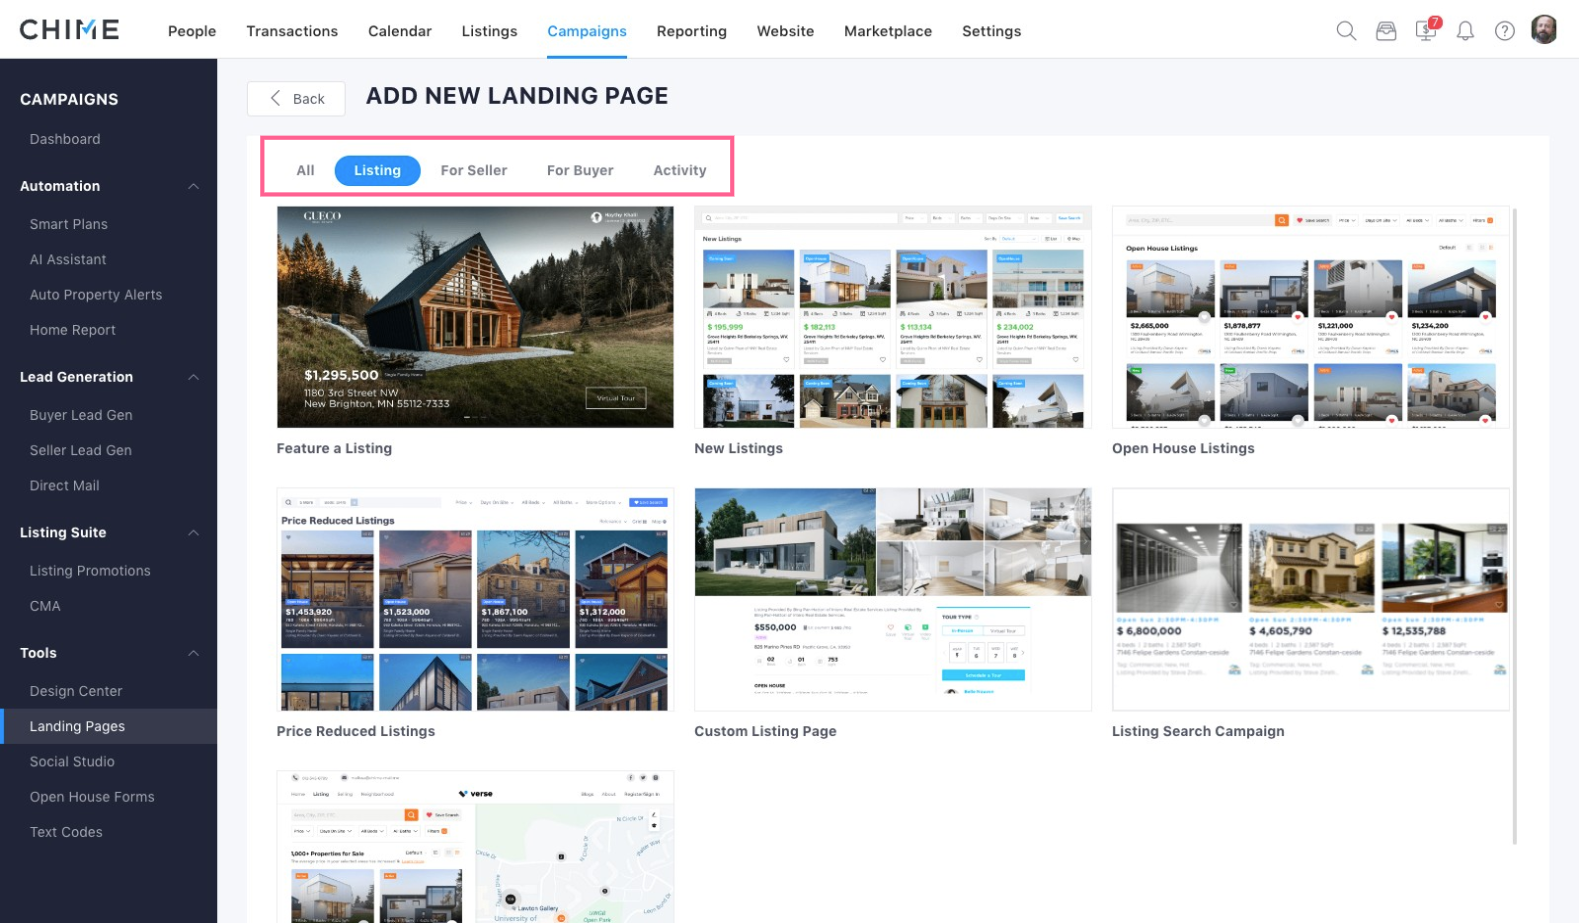1579x923 pixels.
Task: Choose the verse map search template thumbnail
Action: click(x=475, y=846)
